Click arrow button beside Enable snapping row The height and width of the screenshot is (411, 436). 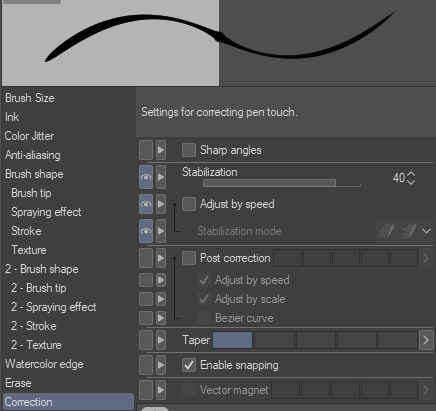161,365
